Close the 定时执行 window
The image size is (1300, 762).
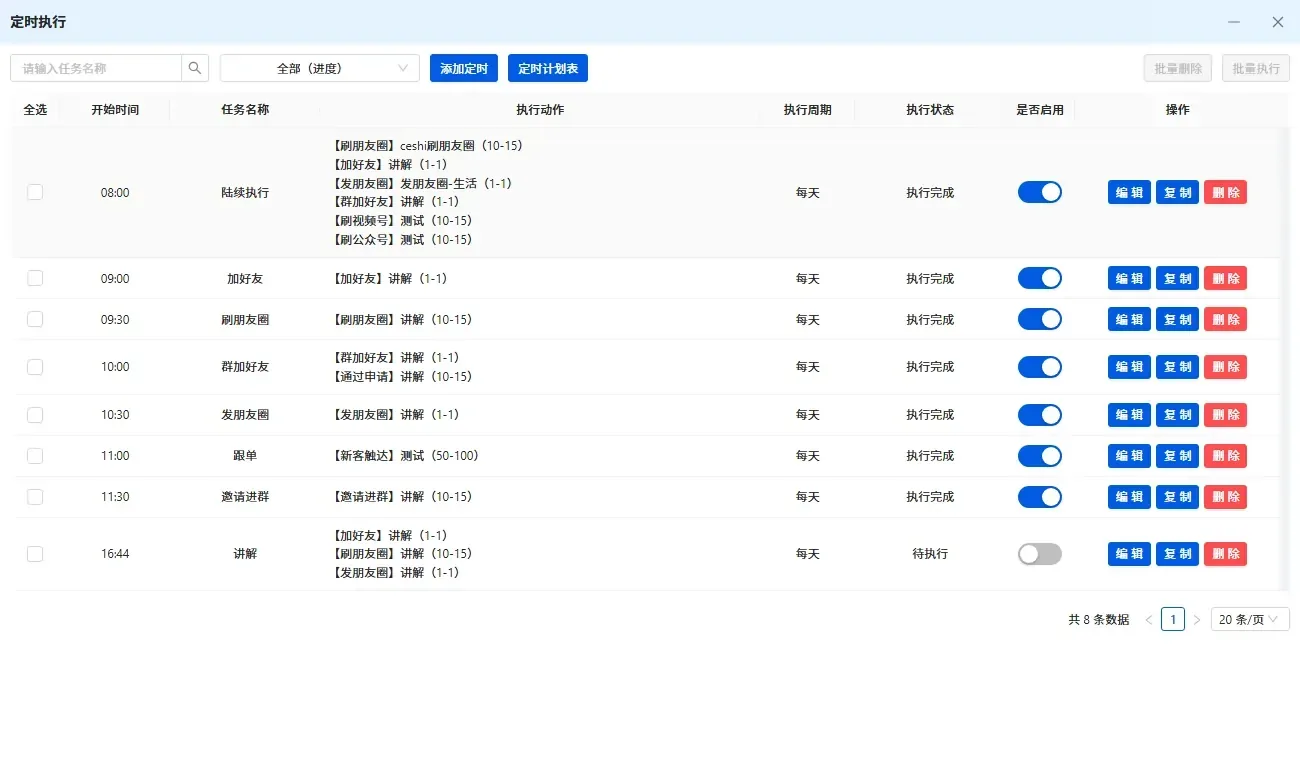point(1278,22)
